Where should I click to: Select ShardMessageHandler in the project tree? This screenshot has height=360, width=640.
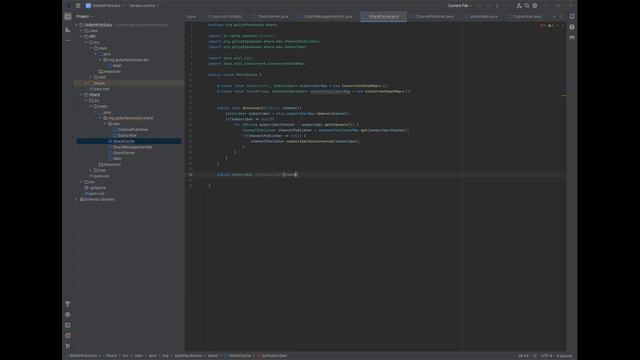[132, 147]
